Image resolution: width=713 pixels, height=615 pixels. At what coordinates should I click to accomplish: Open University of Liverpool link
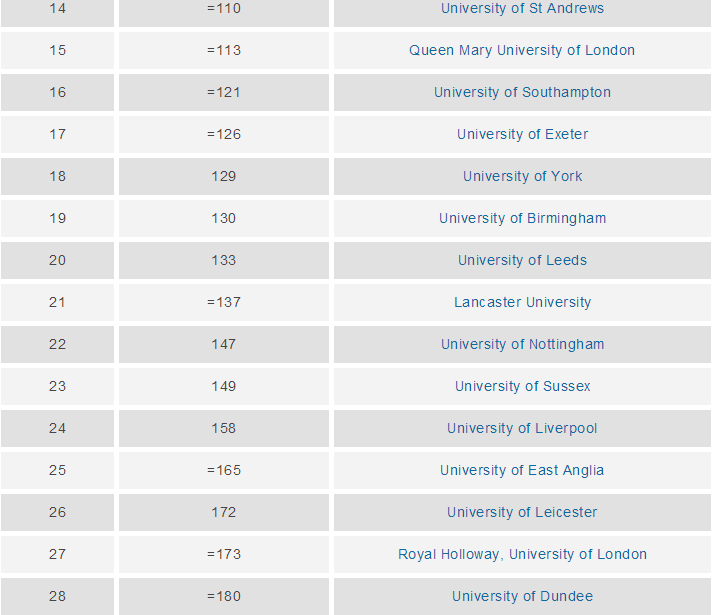(x=522, y=429)
